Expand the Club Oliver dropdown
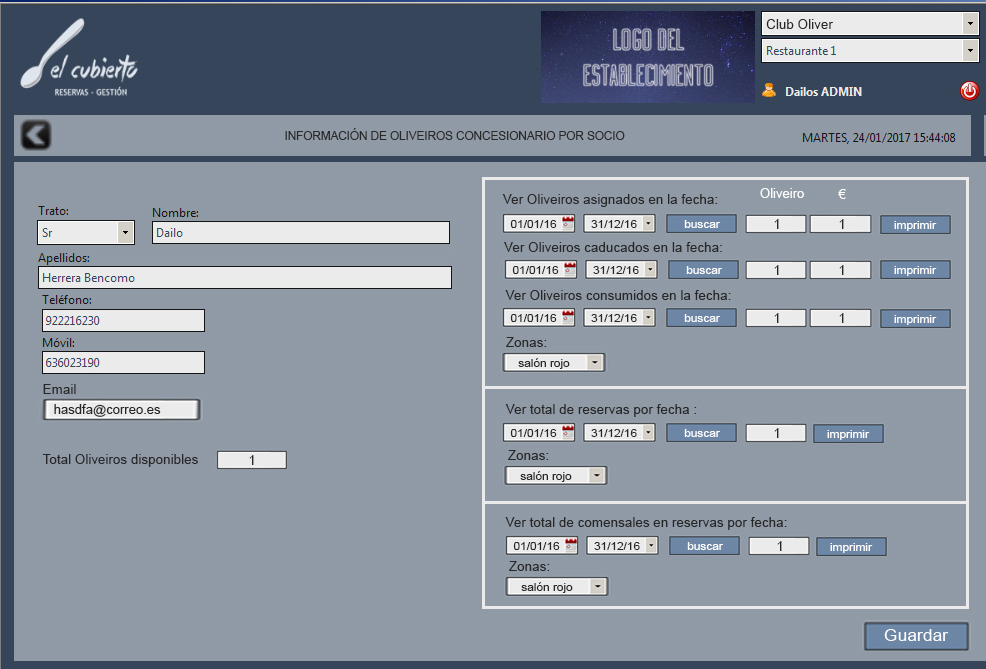Screen dimensions: 986x669 point(969,24)
